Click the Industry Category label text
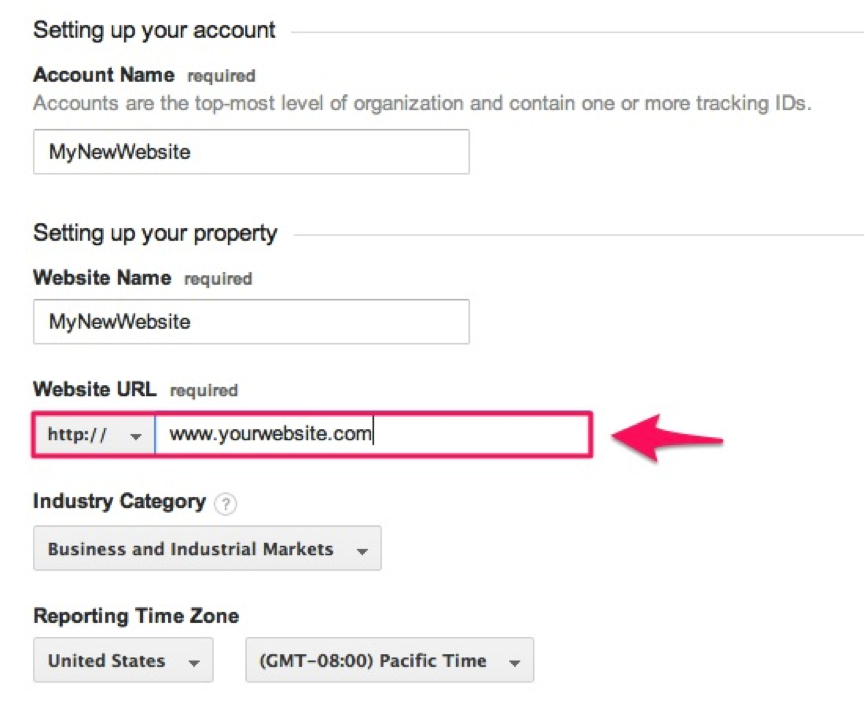Screen dimensions: 865x713 click(x=119, y=502)
